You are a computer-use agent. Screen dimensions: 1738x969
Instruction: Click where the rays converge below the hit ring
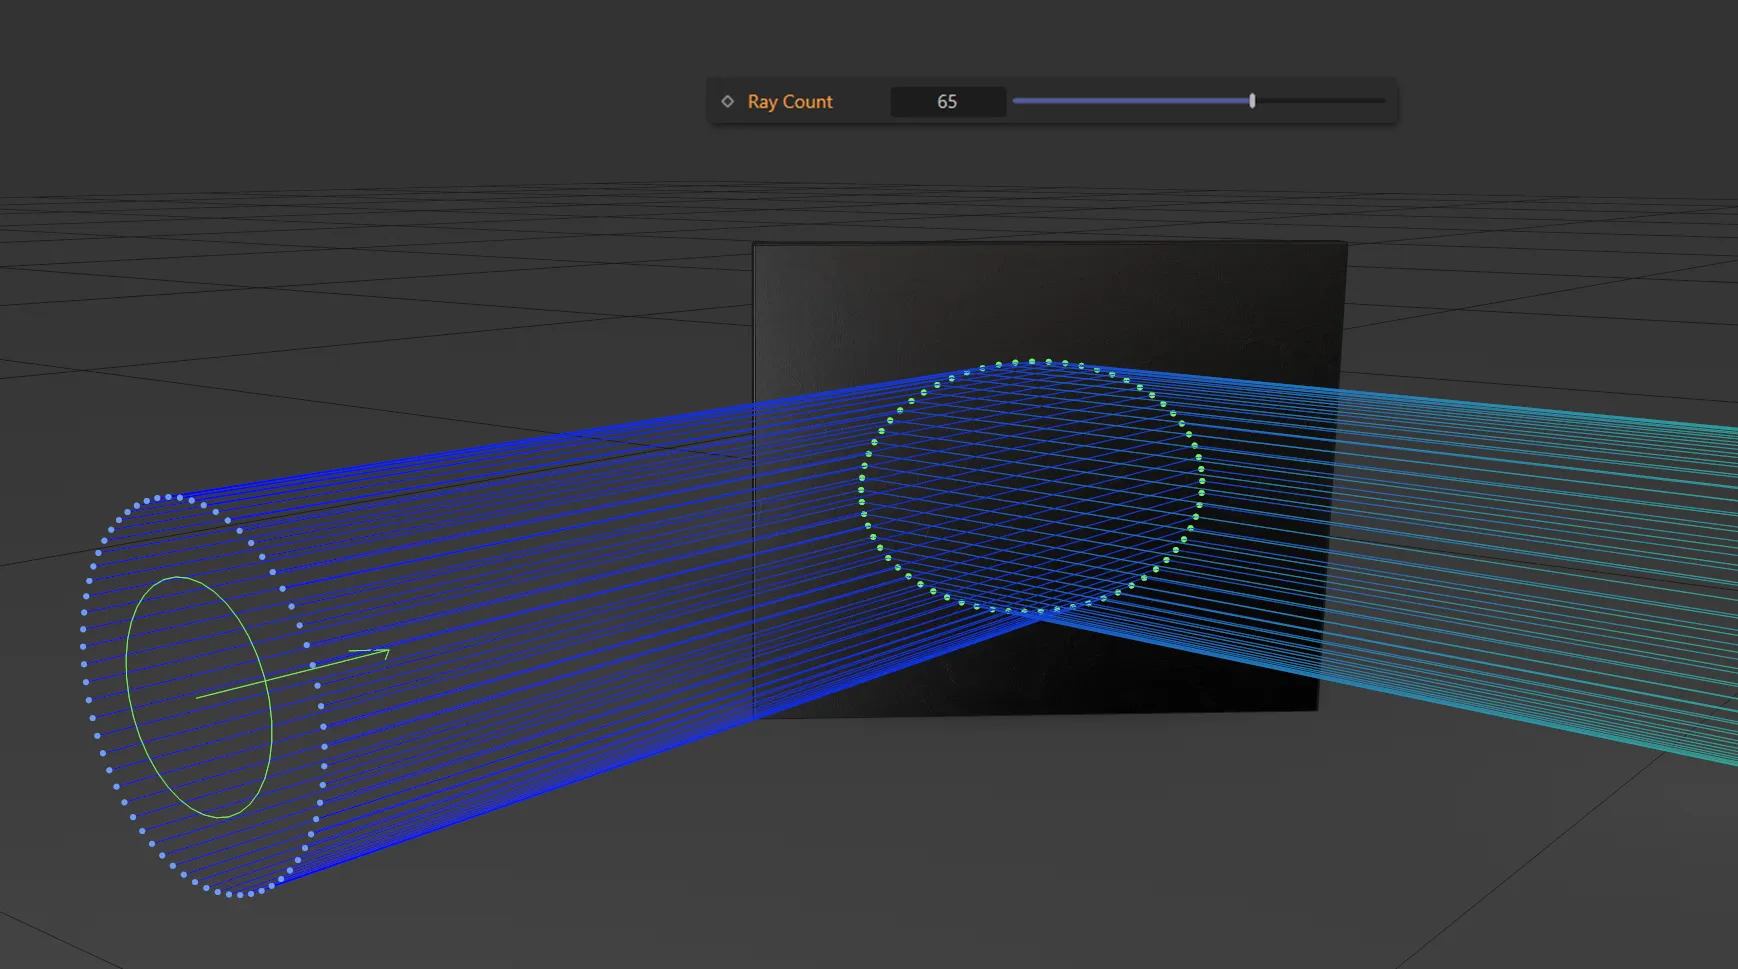pyautogui.click(x=1038, y=619)
